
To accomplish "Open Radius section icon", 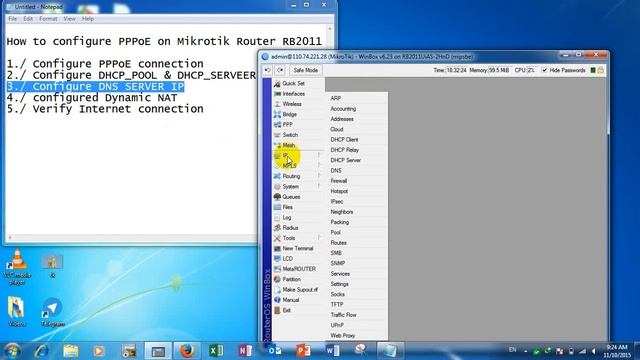I will [277, 228].
